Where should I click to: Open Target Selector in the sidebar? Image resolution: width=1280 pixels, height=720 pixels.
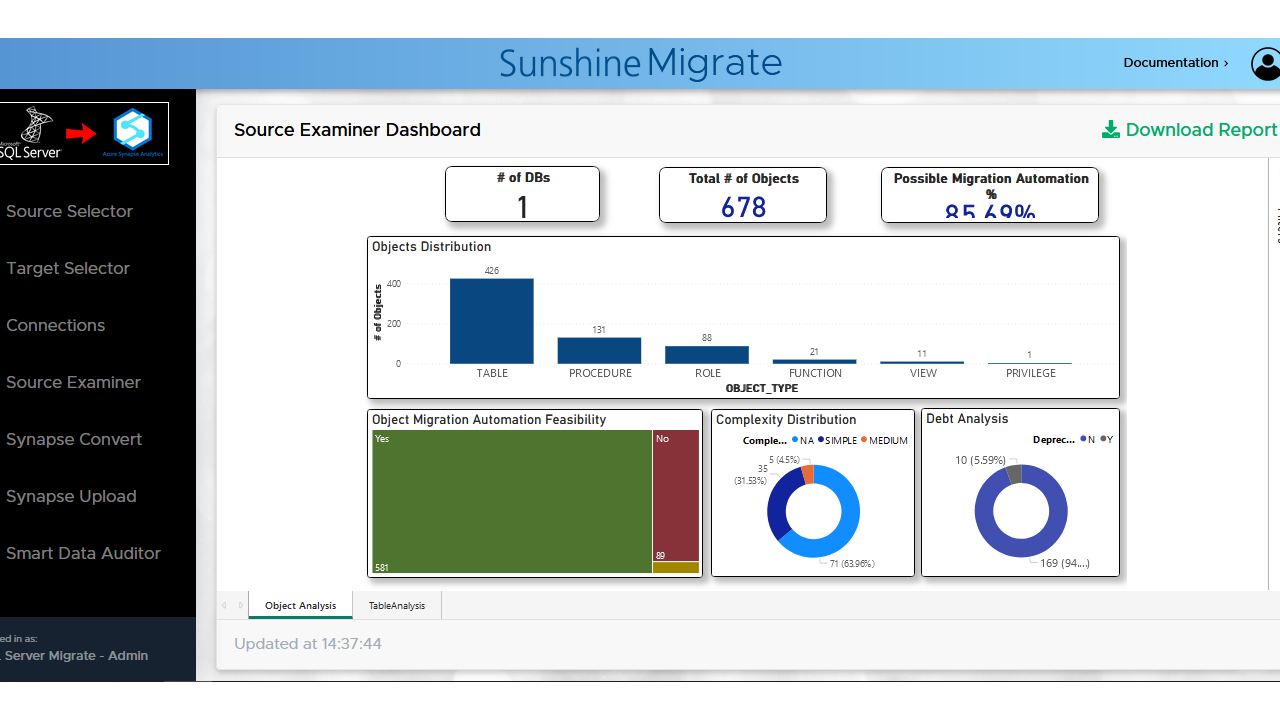click(x=68, y=268)
